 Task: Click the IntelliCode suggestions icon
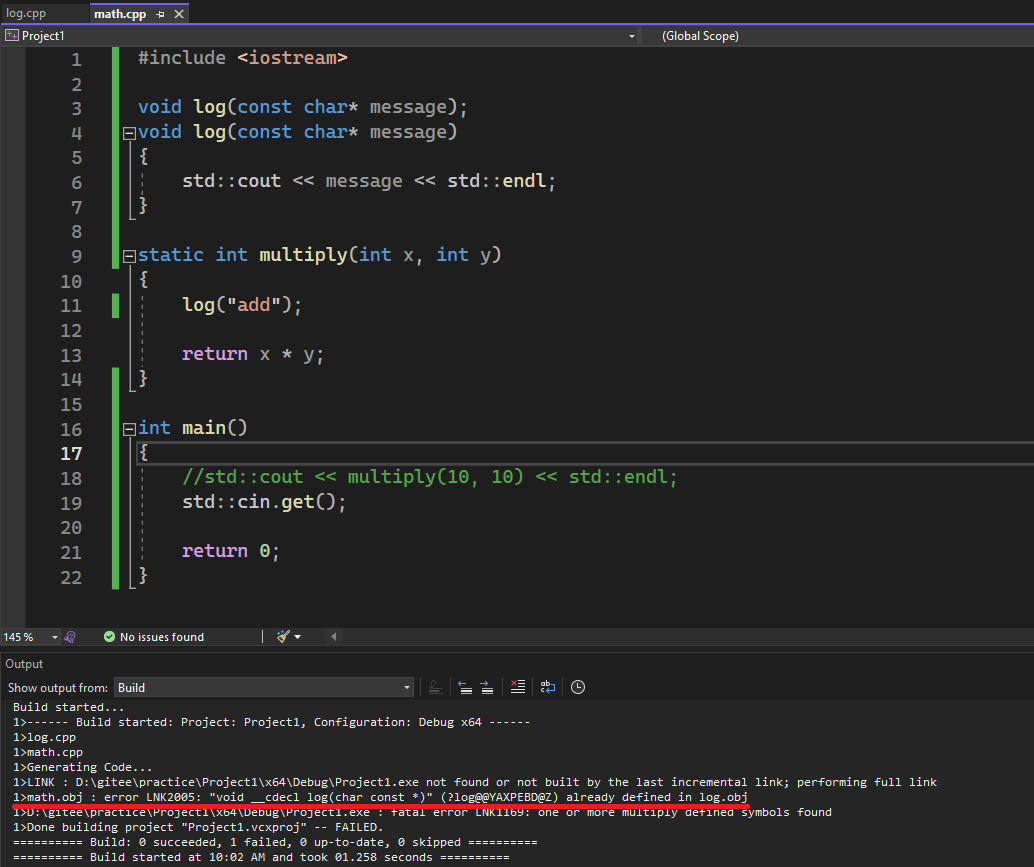71,637
